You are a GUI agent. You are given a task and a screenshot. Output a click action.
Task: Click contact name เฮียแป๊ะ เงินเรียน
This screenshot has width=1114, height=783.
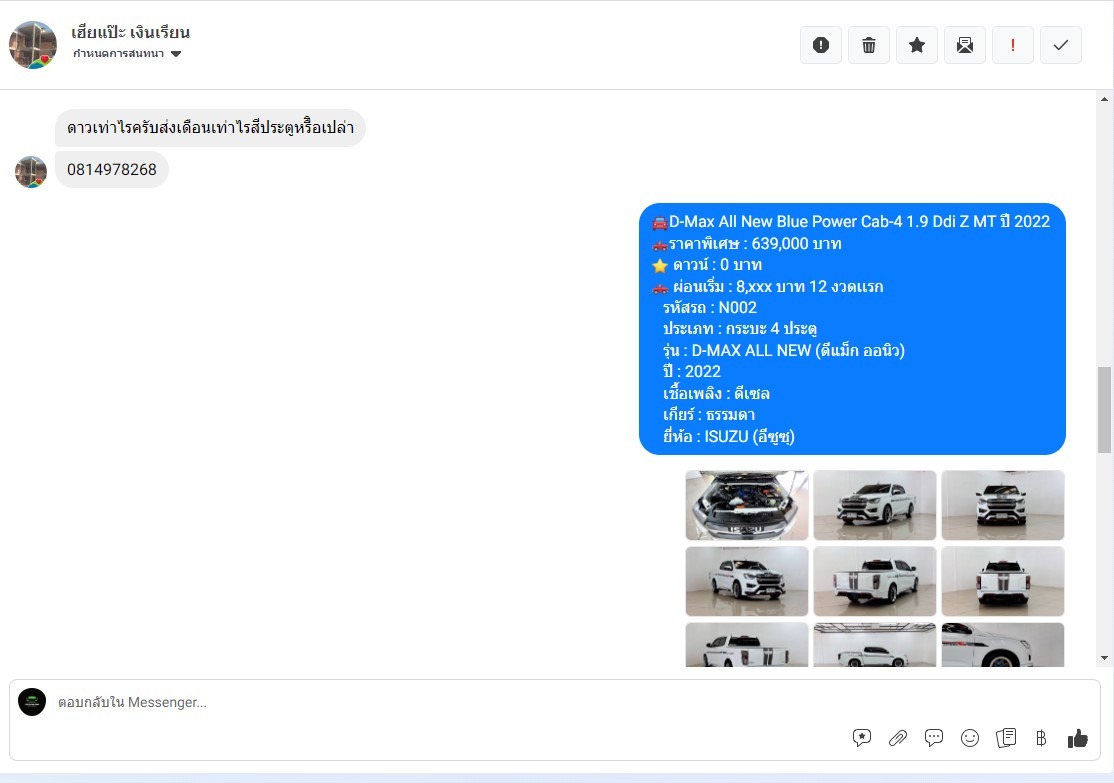131,32
